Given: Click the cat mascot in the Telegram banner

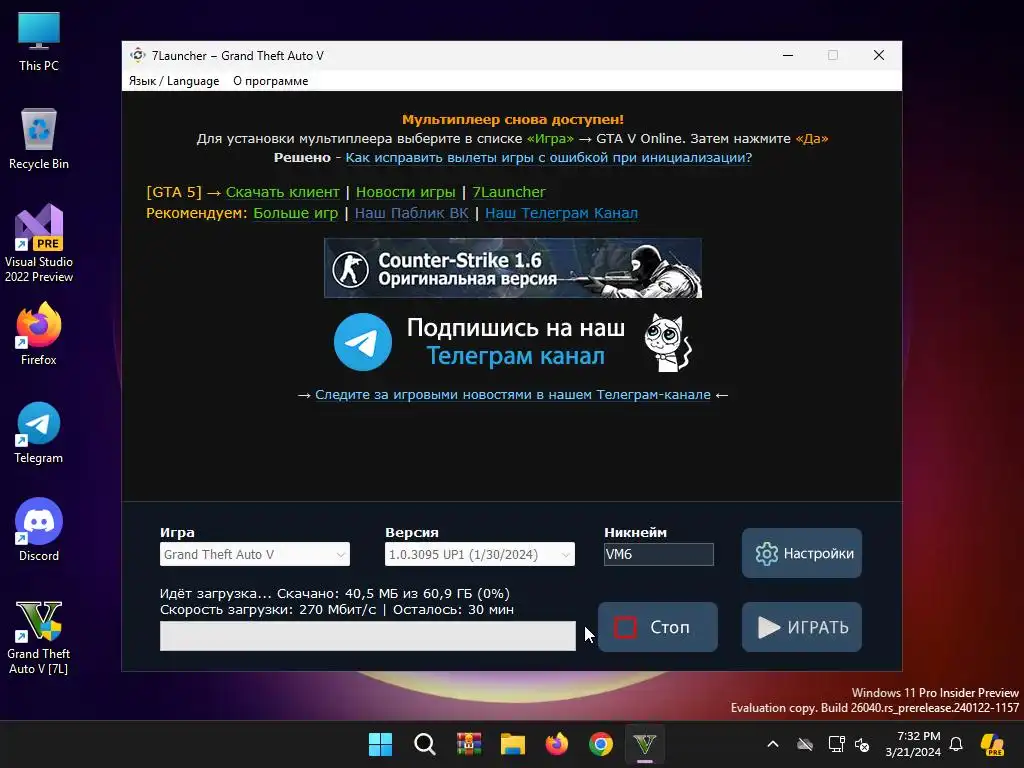Looking at the screenshot, I should click(x=667, y=343).
